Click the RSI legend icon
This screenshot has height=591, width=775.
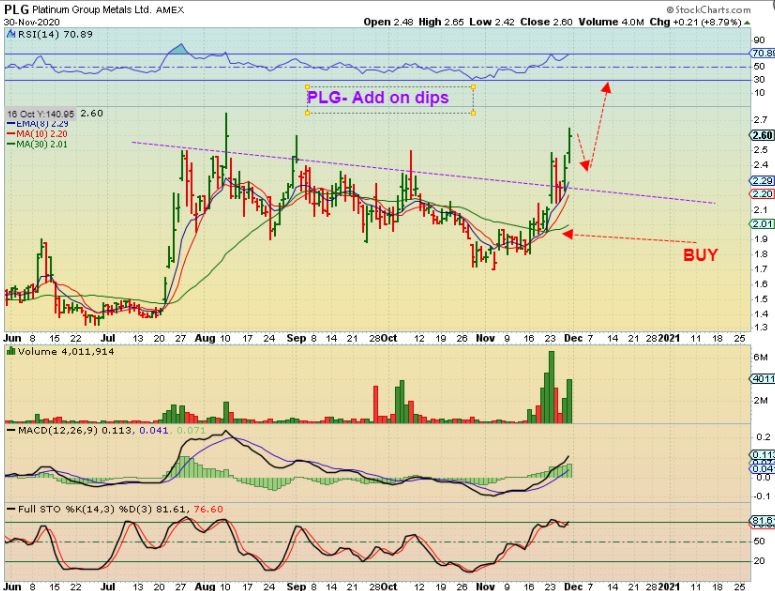11,34
